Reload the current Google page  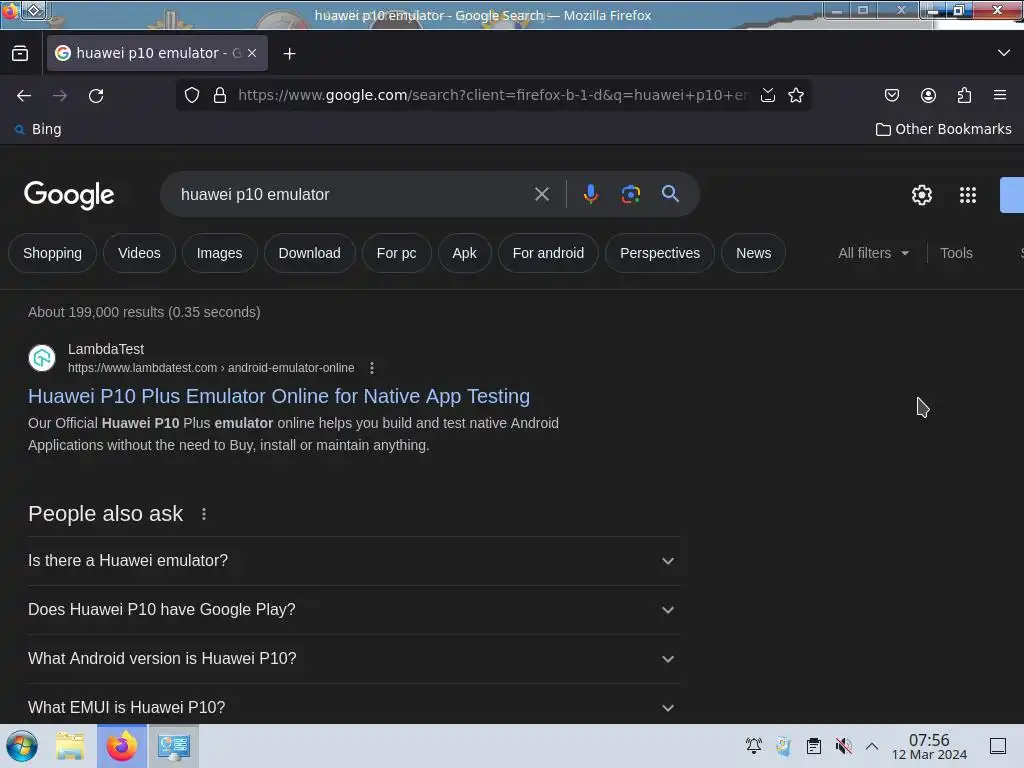click(96, 95)
